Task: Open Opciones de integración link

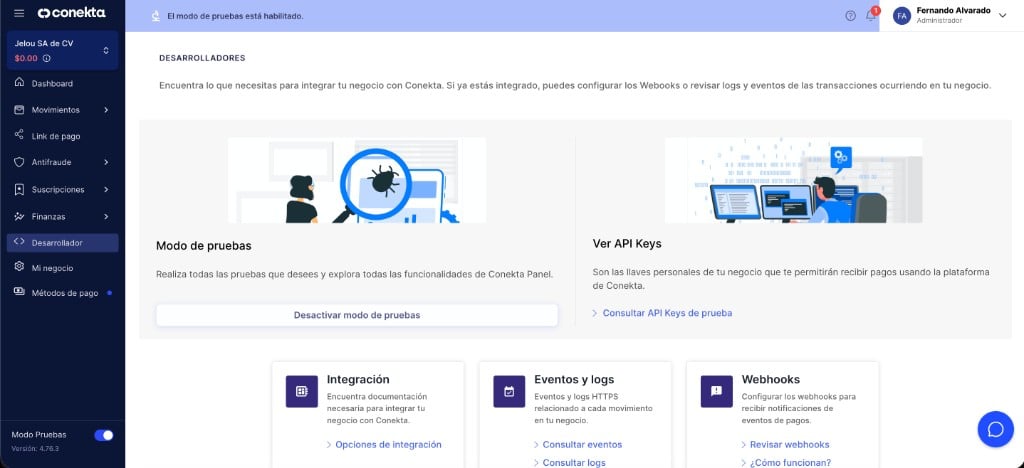Action: (x=388, y=445)
